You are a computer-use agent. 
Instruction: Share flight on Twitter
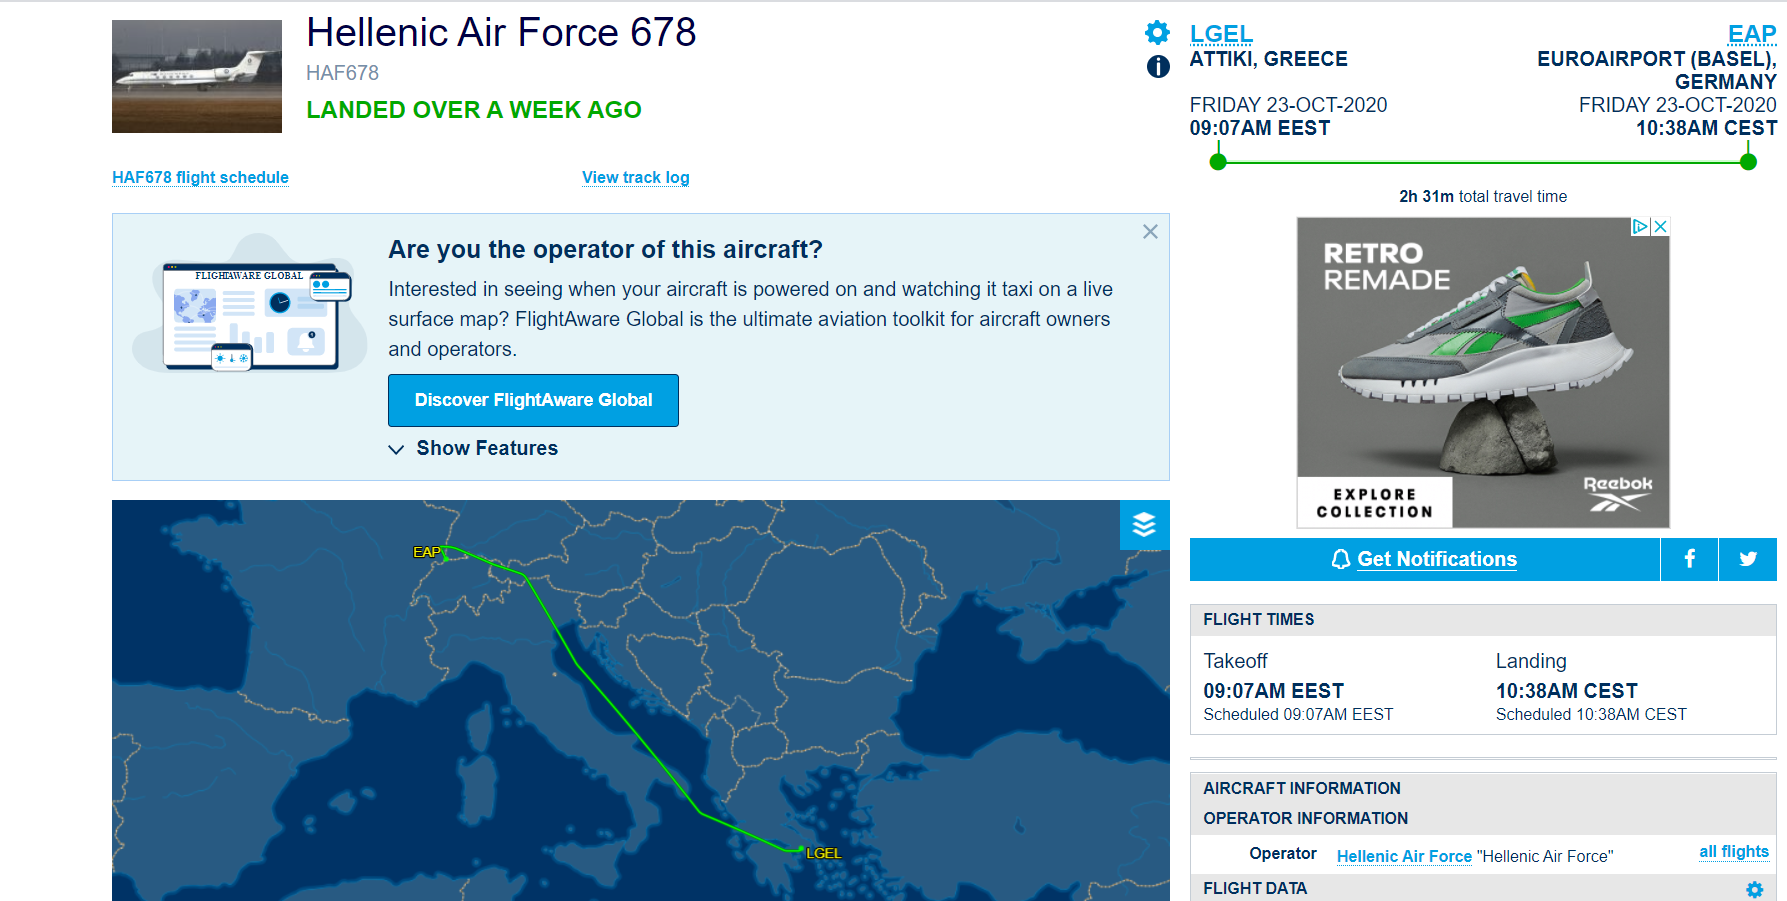pyautogui.click(x=1747, y=559)
